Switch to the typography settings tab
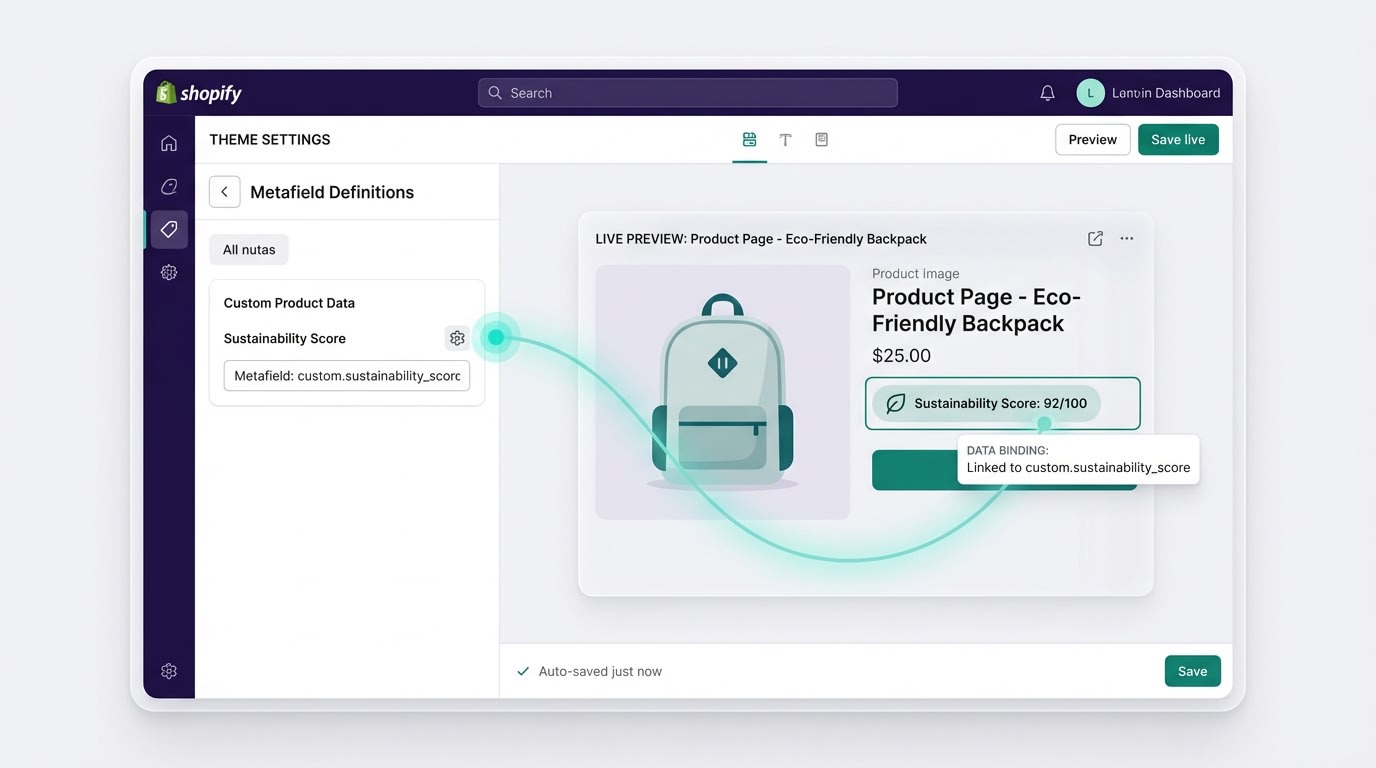 point(785,139)
